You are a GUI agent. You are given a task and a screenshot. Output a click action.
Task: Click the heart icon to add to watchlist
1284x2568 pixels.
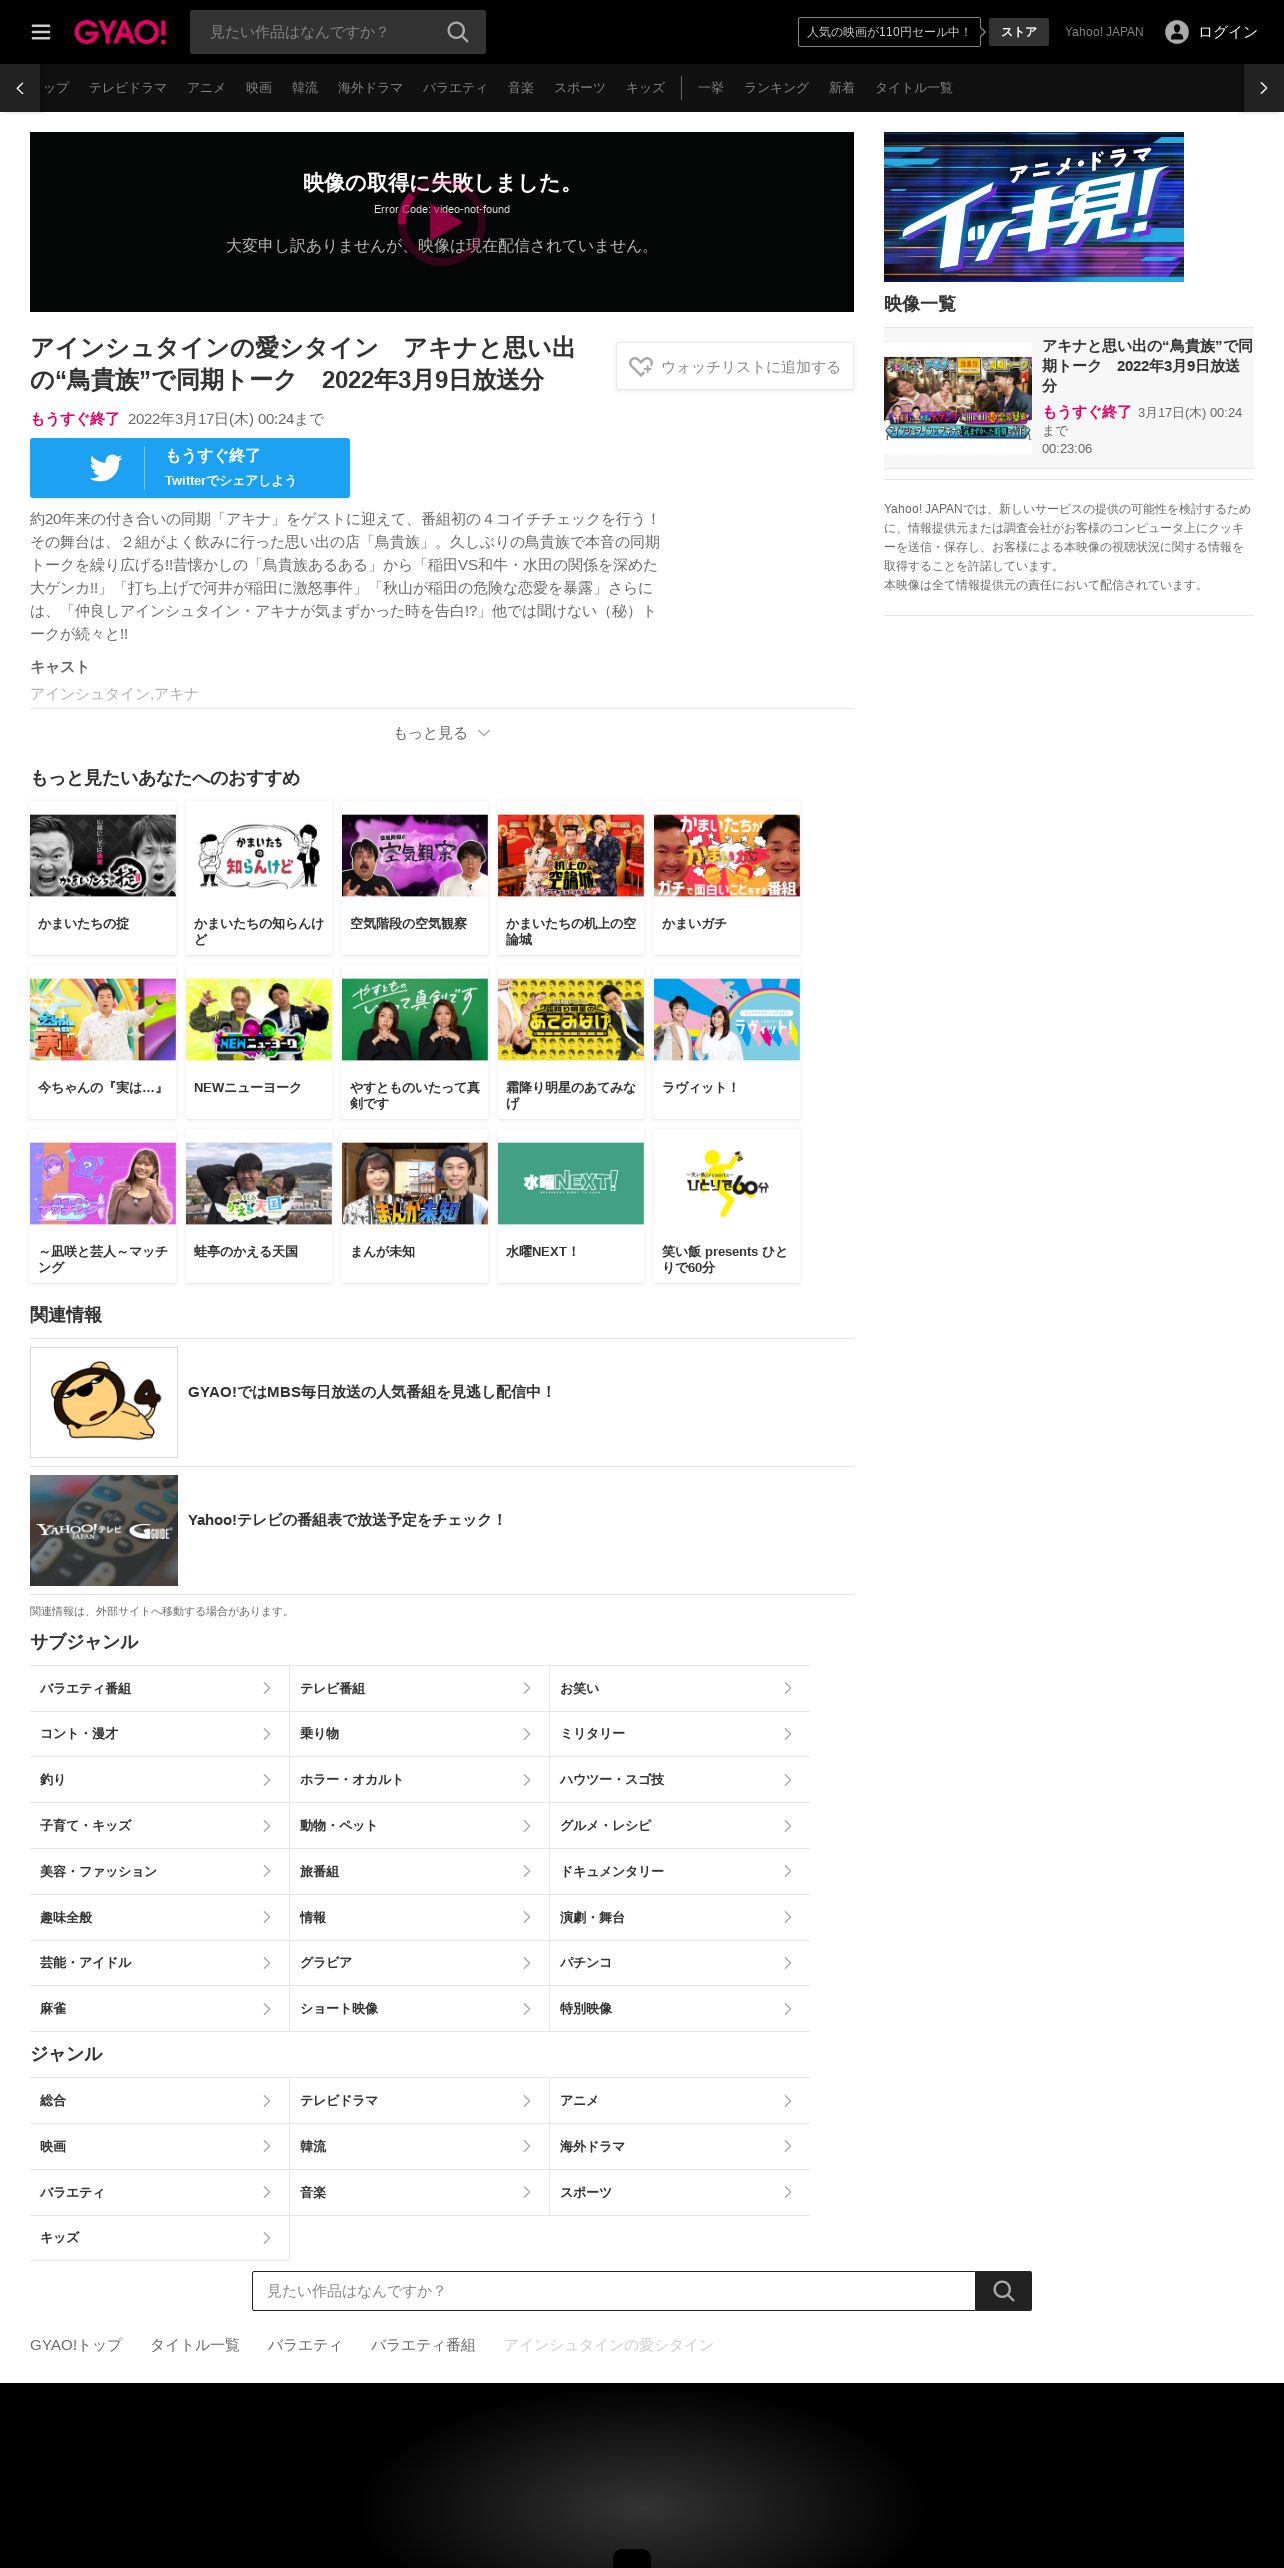click(x=641, y=367)
